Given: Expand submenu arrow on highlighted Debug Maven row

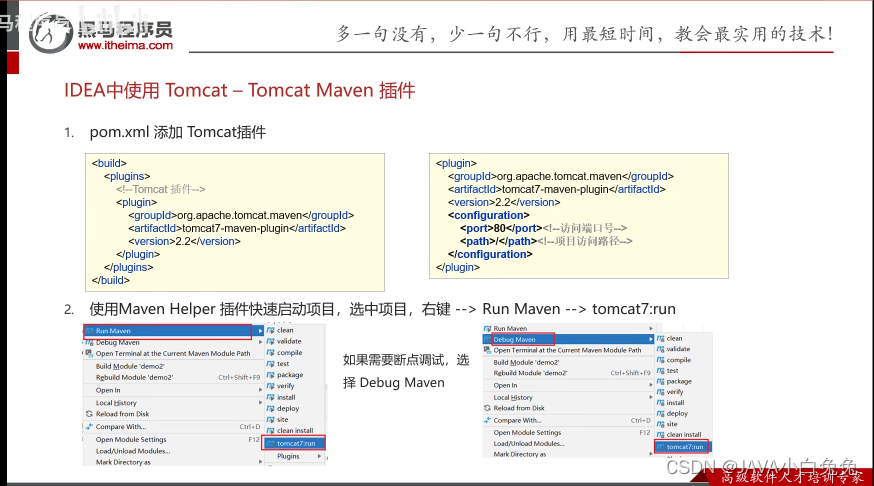Looking at the screenshot, I should pyautogui.click(x=650, y=339).
